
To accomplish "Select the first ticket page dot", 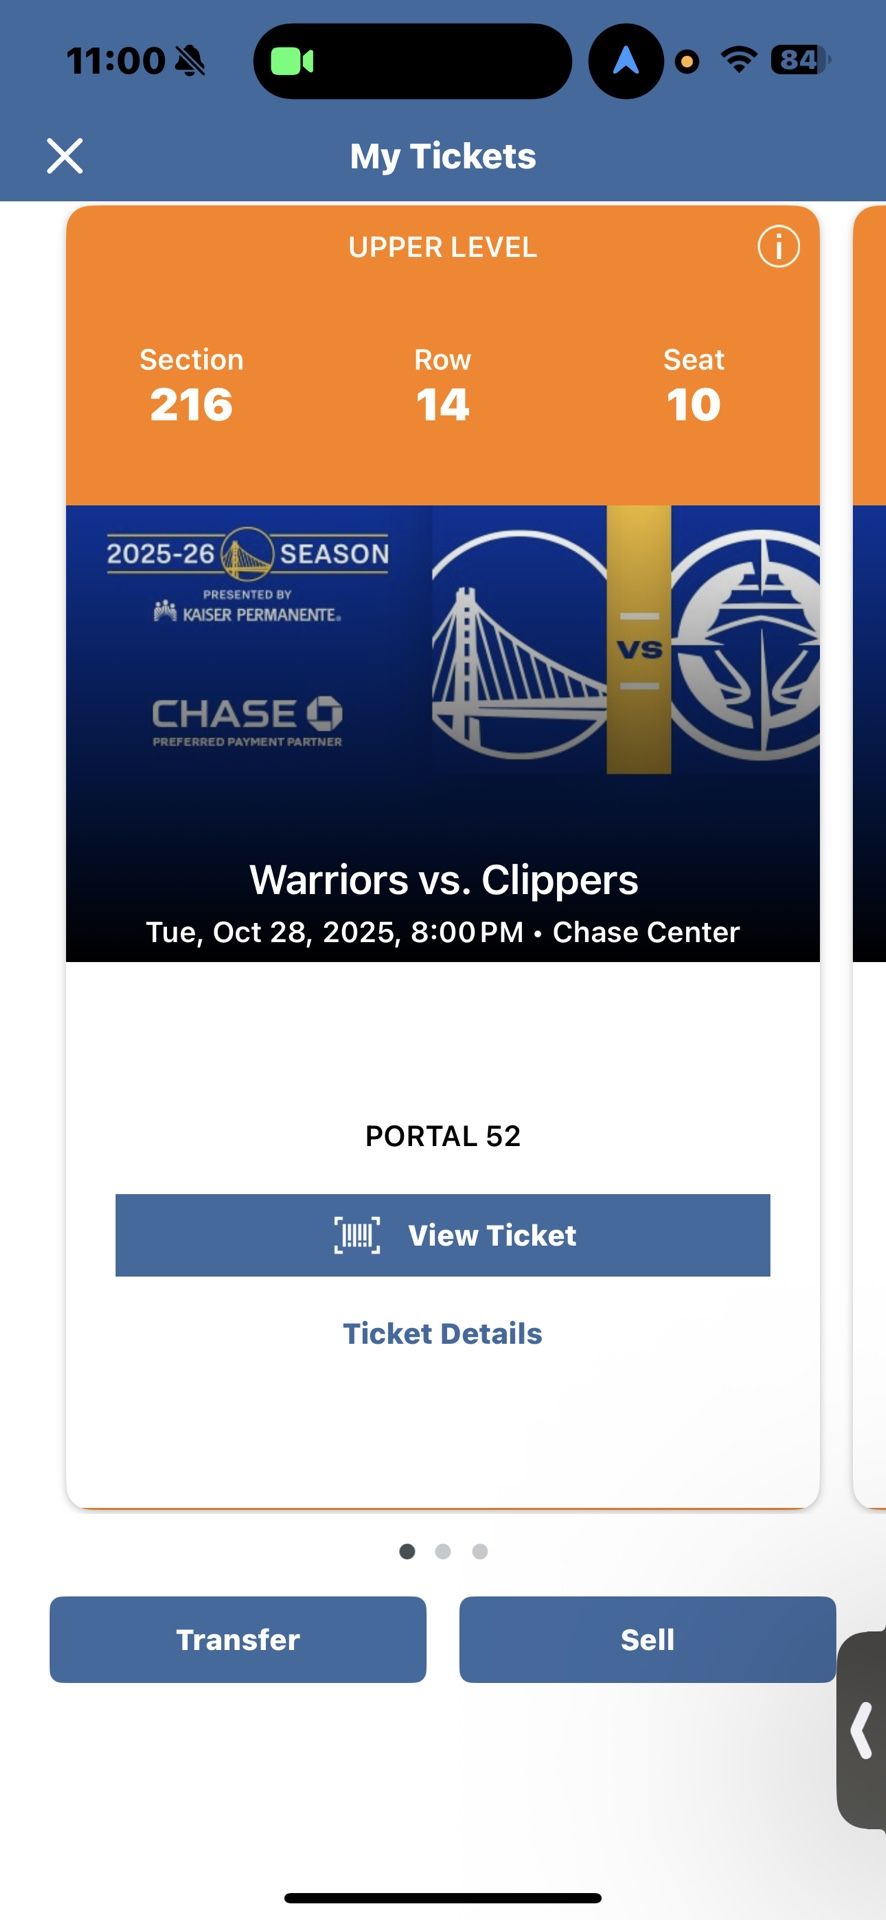I will click(407, 1551).
